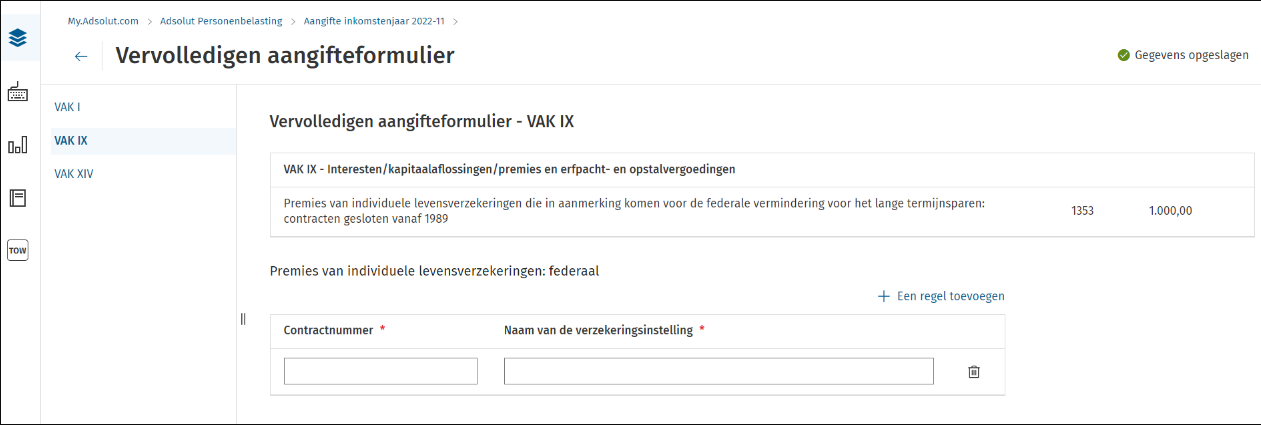The height and width of the screenshot is (425, 1261).
Task: Select the panel splitter handle
Action: coord(243,319)
